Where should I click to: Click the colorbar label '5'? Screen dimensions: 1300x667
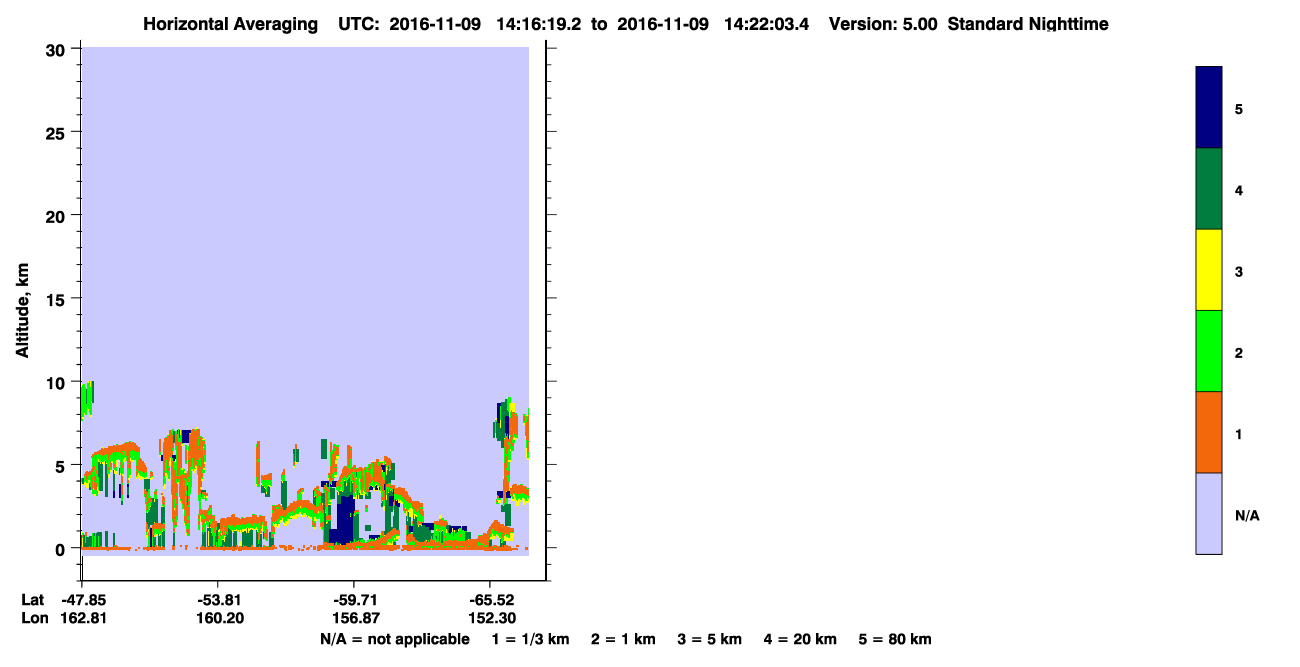(x=1239, y=109)
